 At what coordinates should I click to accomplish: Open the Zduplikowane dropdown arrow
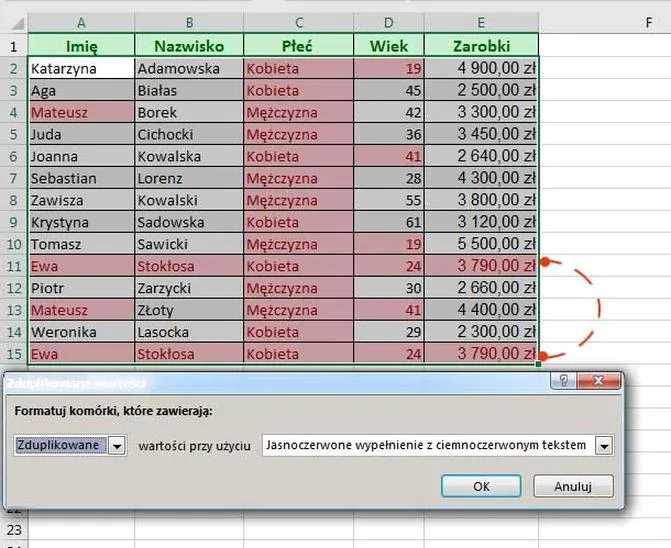click(x=117, y=446)
